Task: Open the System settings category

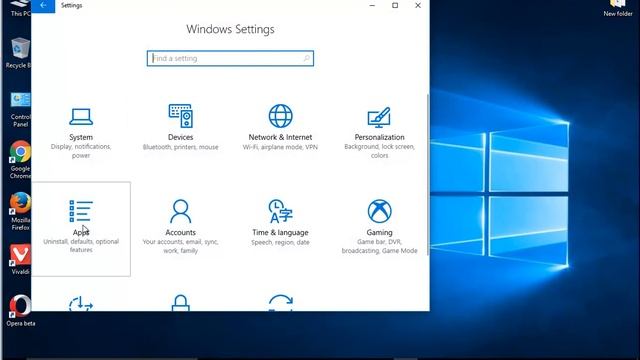Action: [x=81, y=133]
